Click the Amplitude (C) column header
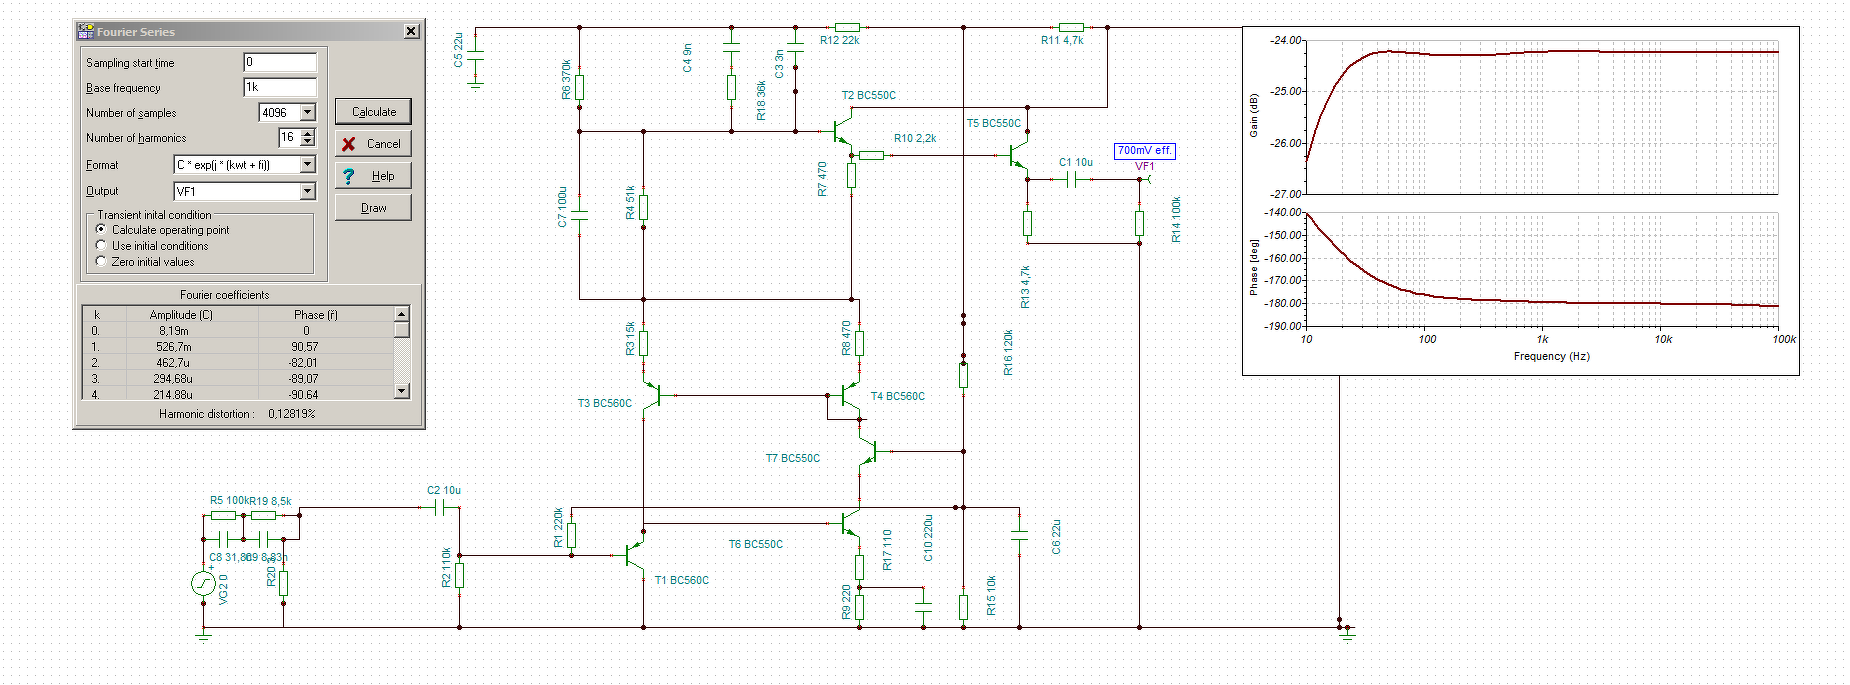Image resolution: width=1850 pixels, height=685 pixels. (181, 314)
